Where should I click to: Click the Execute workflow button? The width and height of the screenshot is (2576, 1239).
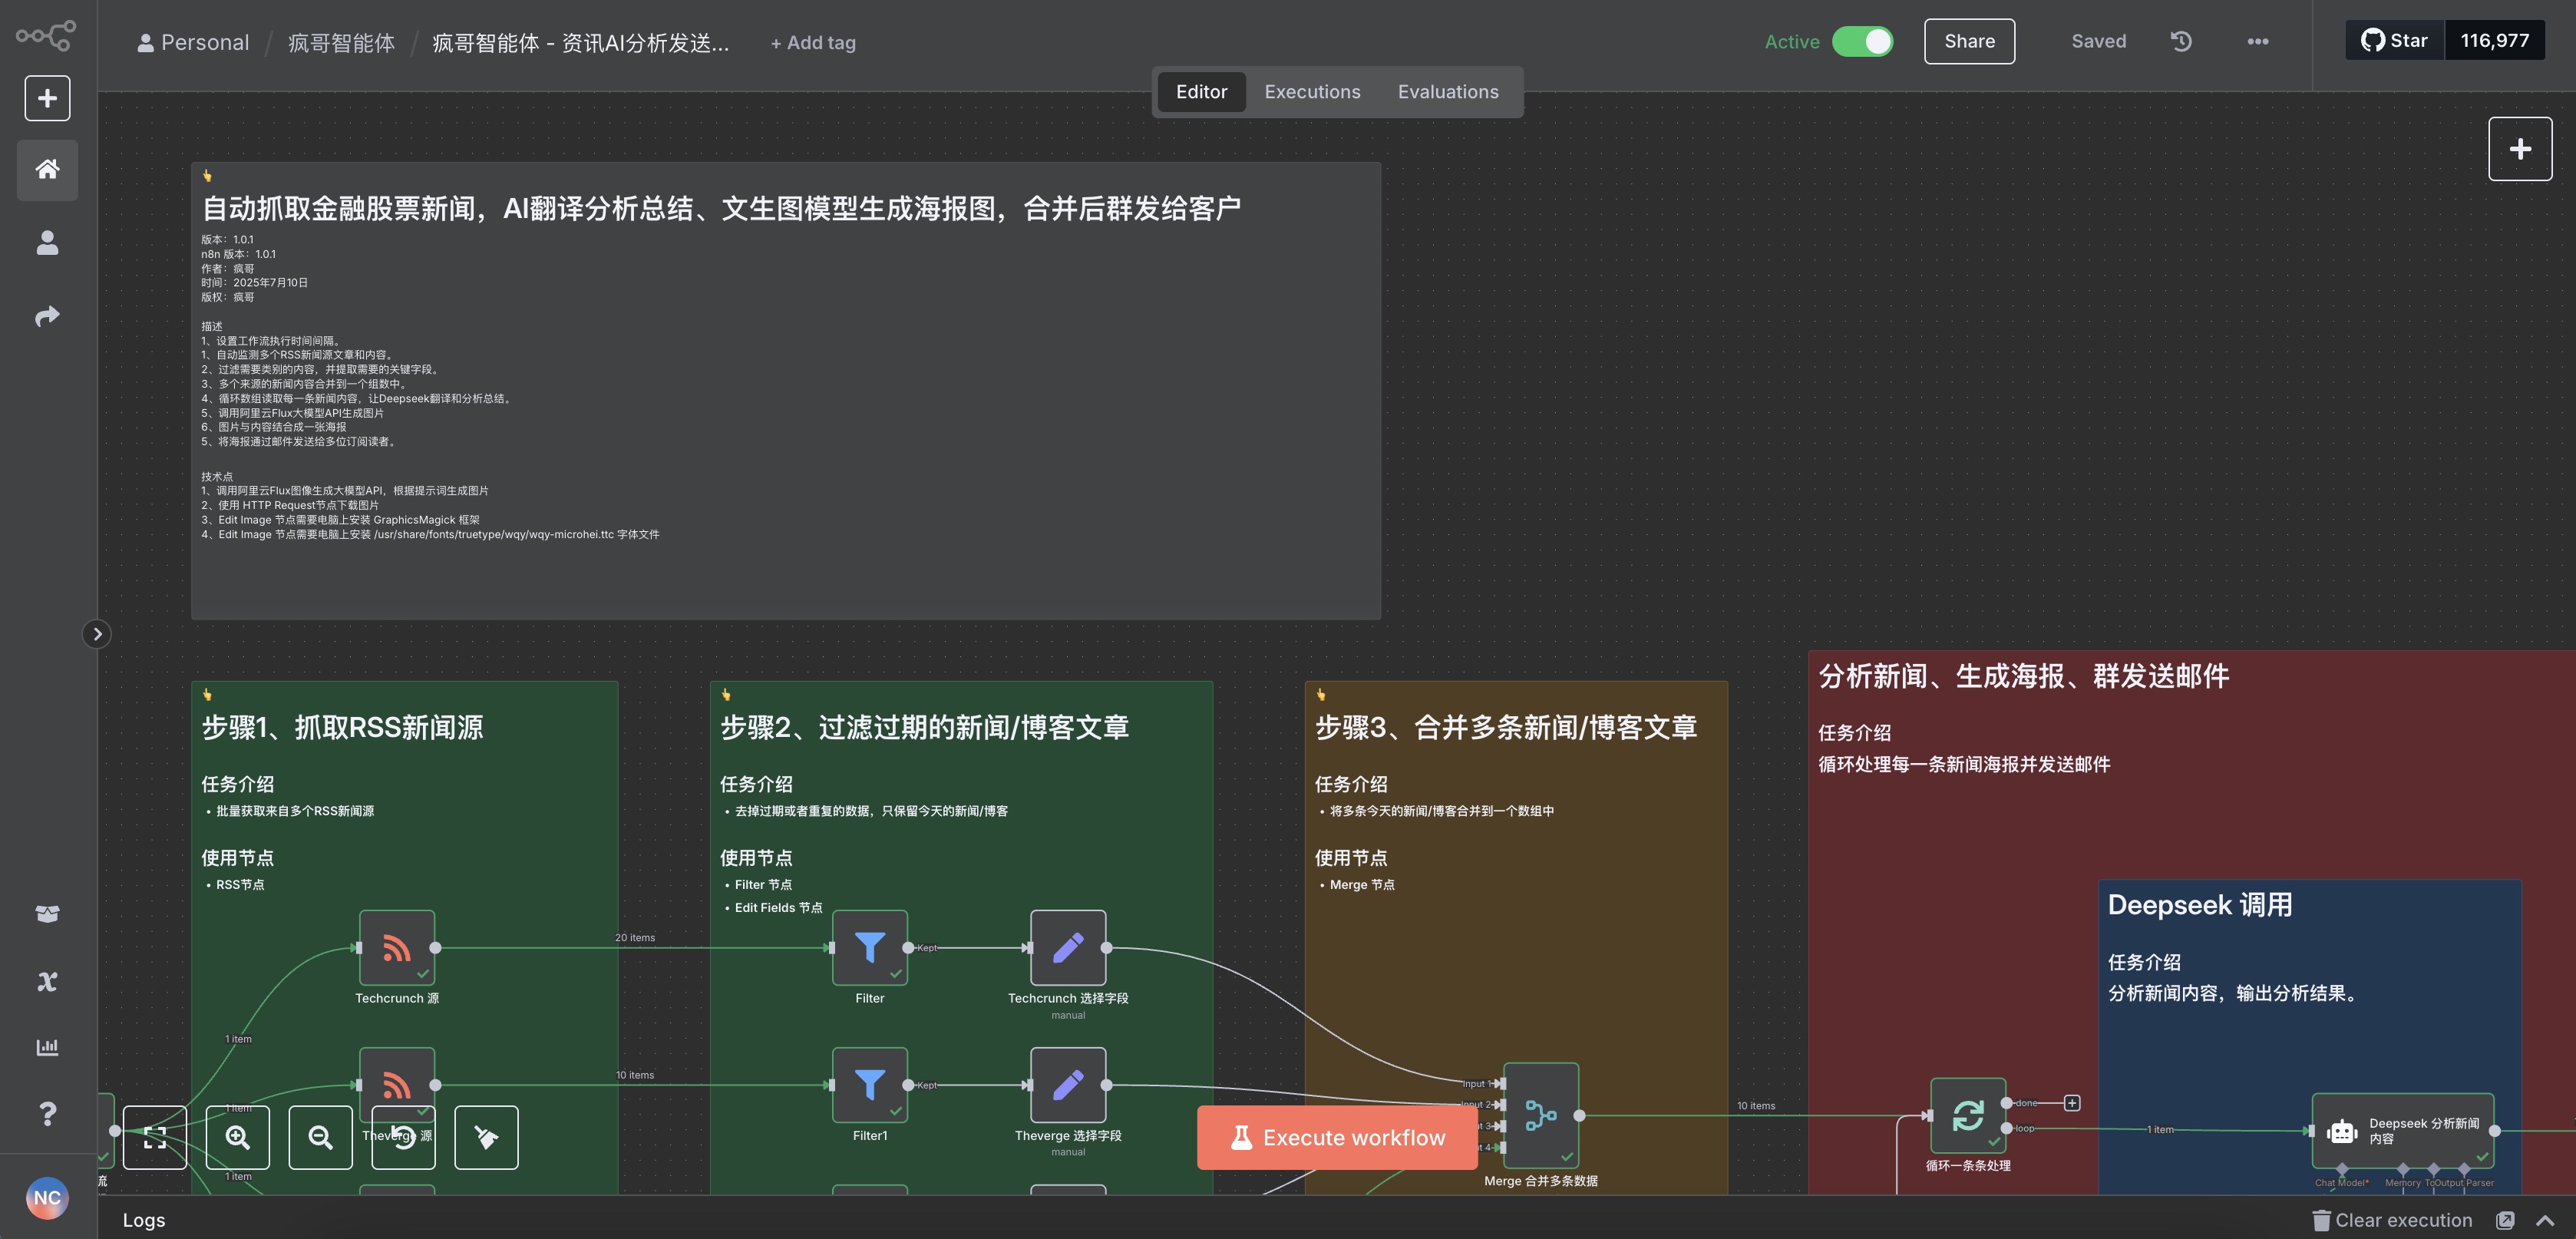(1337, 1137)
